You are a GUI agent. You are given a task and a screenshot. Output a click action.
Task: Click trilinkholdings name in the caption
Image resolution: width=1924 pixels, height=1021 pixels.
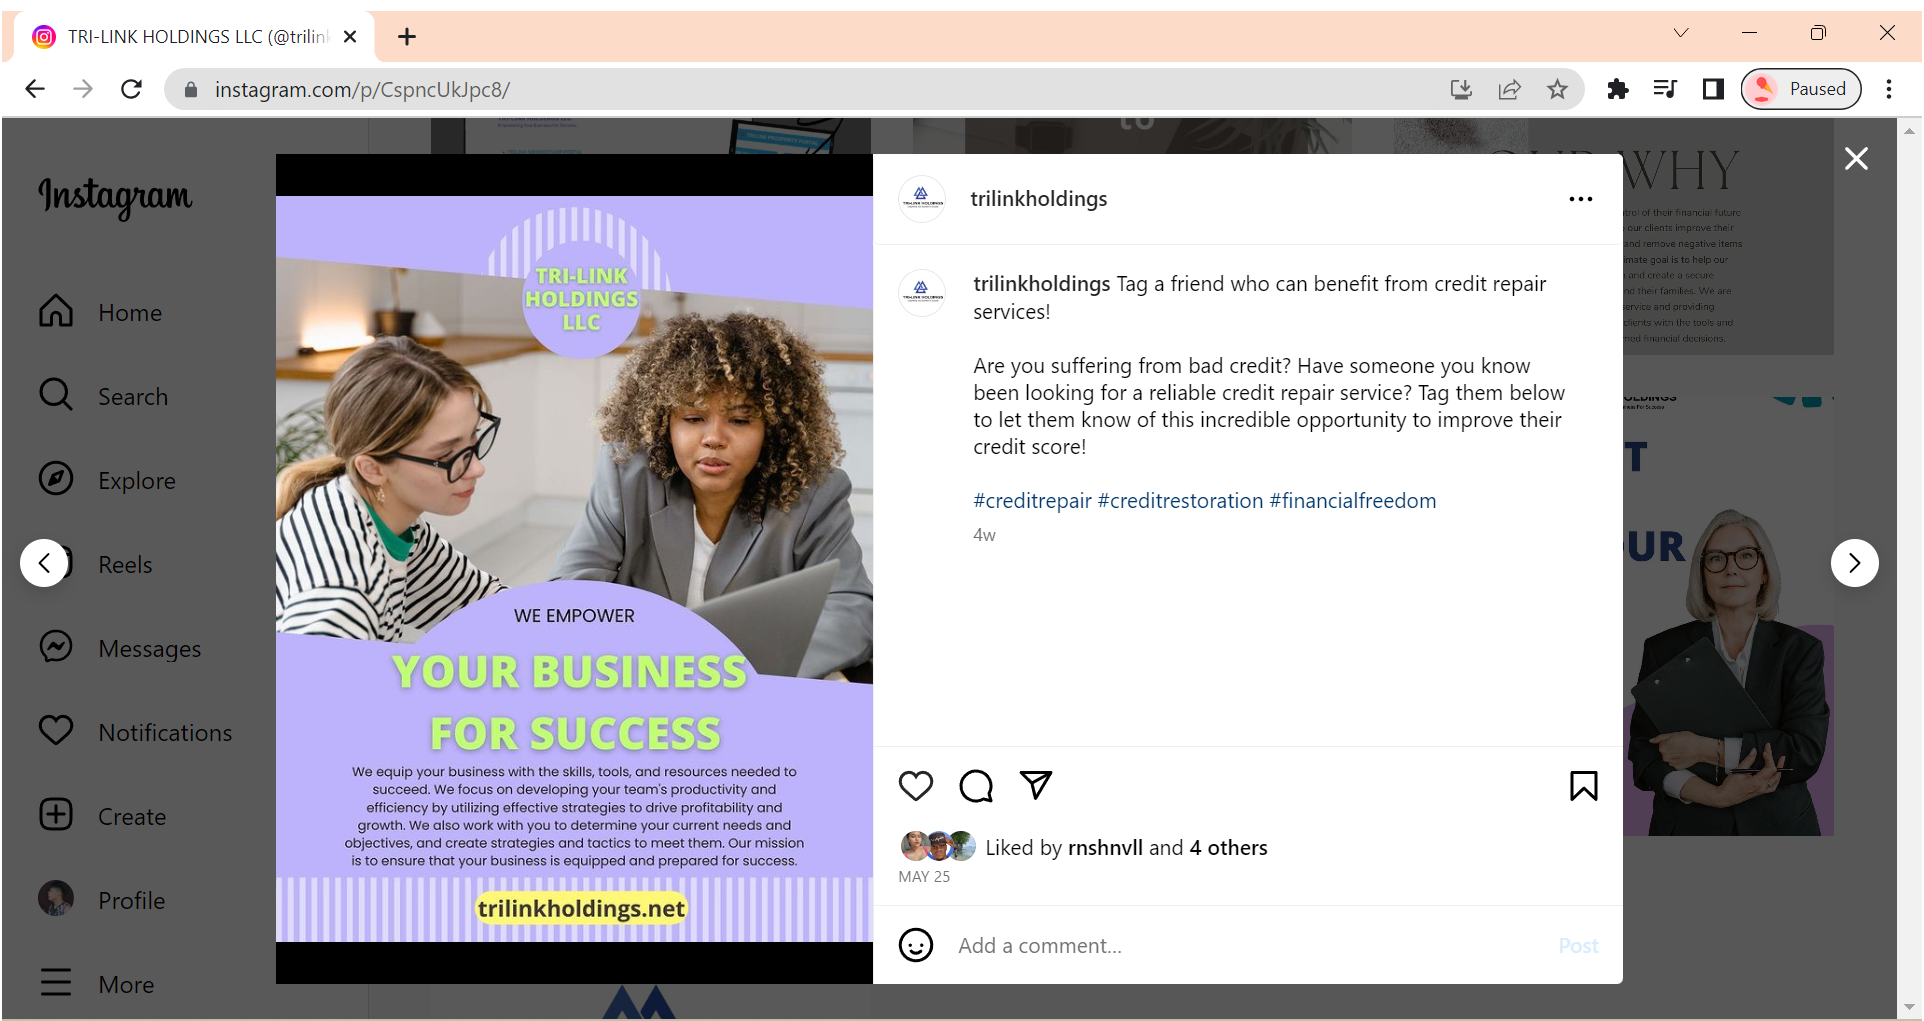1041,284
